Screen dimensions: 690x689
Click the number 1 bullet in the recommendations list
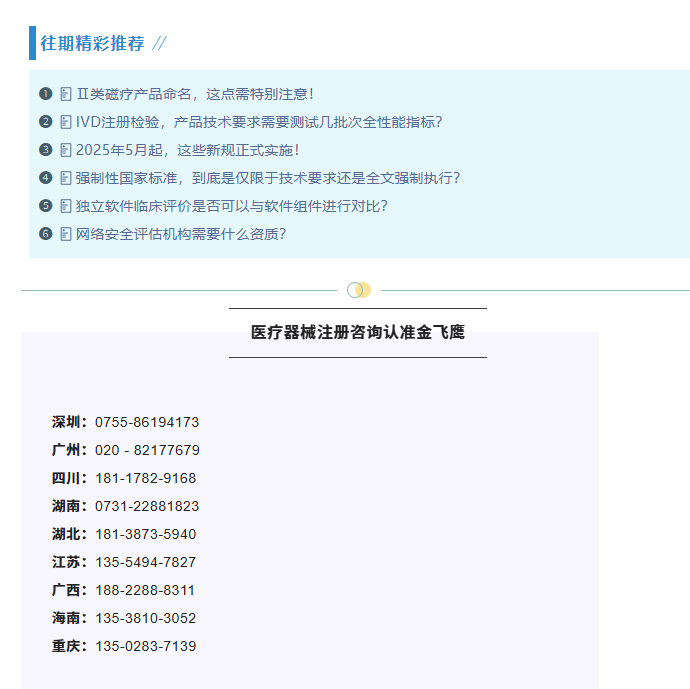pyautogui.click(x=45, y=94)
